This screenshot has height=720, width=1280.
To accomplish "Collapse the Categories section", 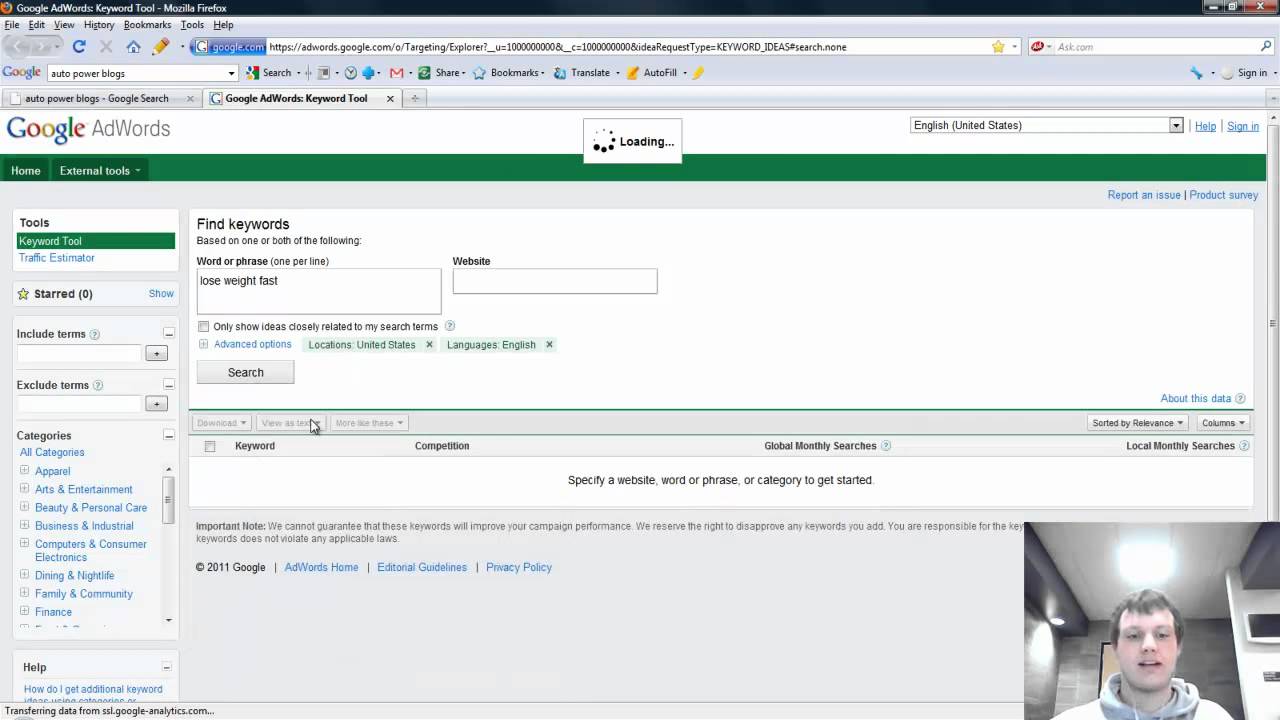I will [169, 436].
